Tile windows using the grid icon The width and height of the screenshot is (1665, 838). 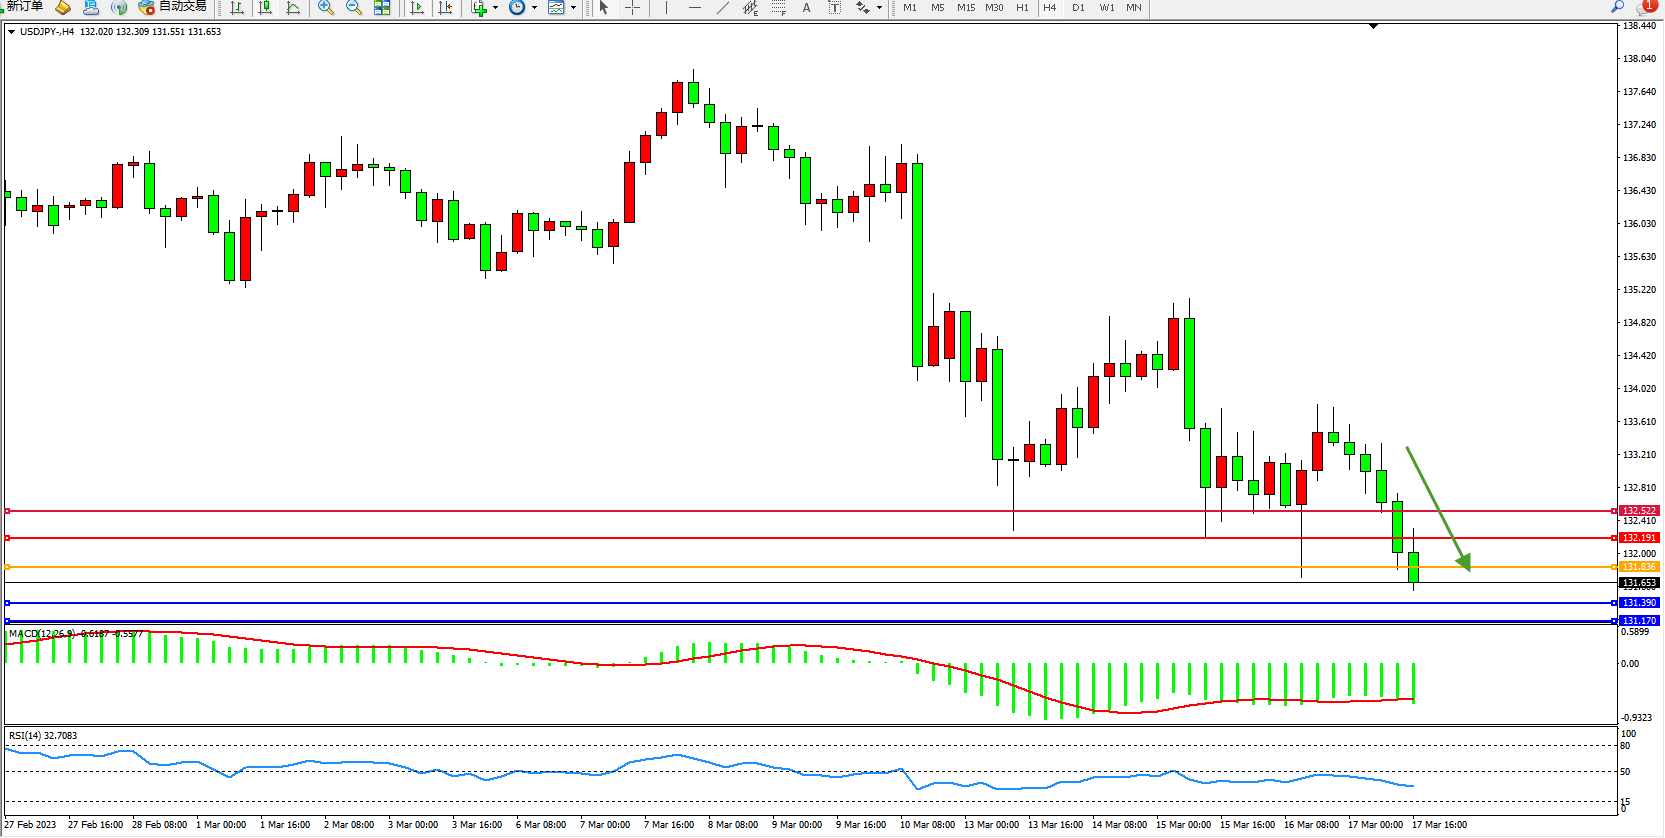(x=382, y=8)
